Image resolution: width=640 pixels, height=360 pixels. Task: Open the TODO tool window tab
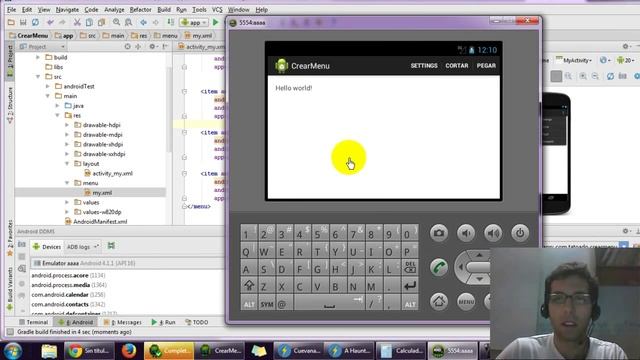pyautogui.click(x=197, y=322)
